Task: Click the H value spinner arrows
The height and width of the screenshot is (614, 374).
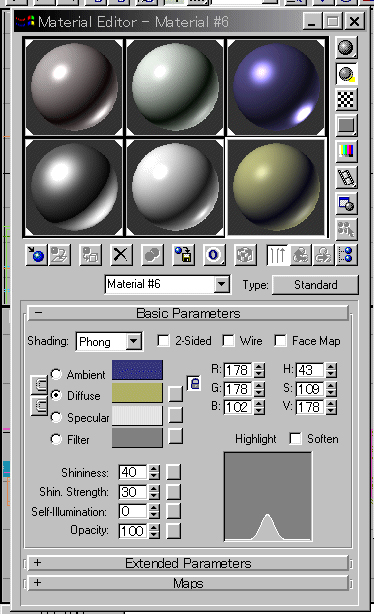Action: click(x=331, y=370)
